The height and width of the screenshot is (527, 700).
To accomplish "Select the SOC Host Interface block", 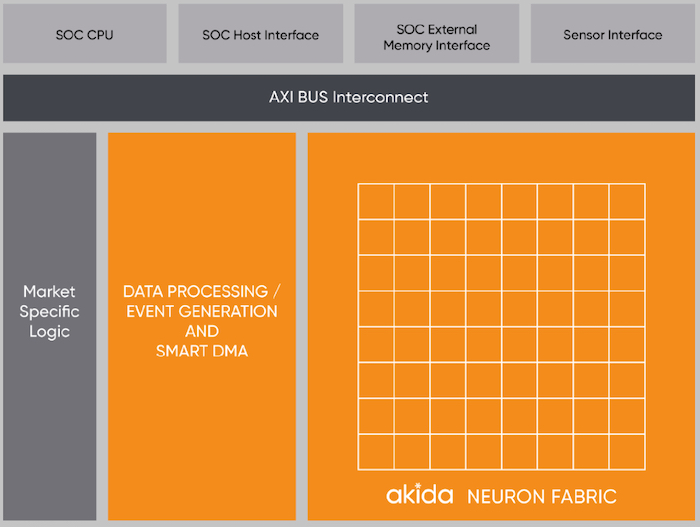I will click(261, 33).
